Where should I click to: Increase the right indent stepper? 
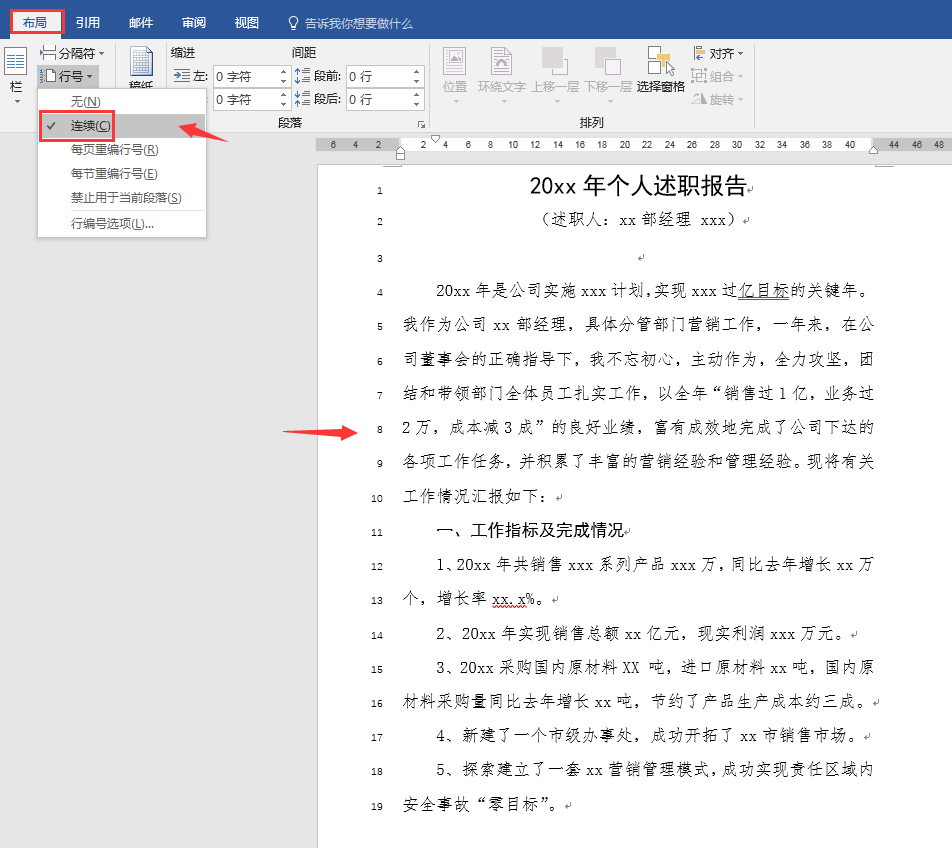click(x=283, y=95)
